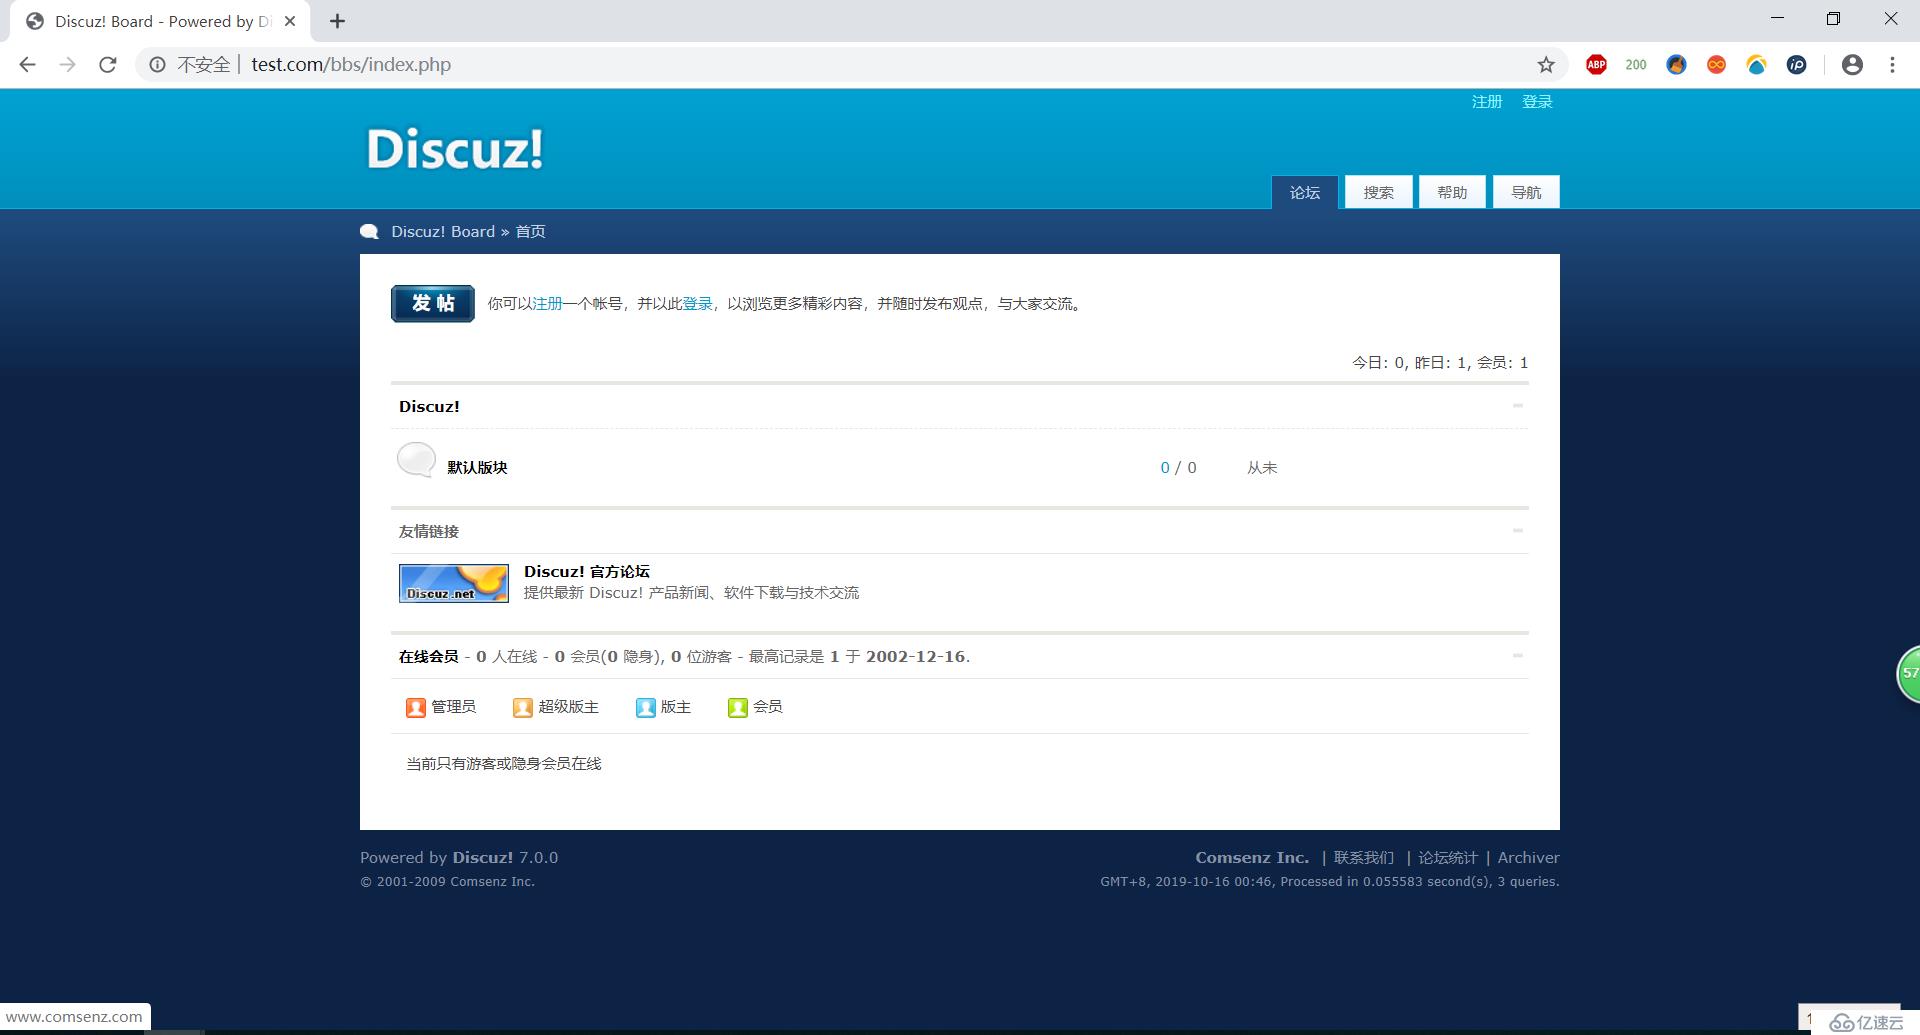Click the 注册 link at top right
The image size is (1920, 1035).
point(1487,102)
